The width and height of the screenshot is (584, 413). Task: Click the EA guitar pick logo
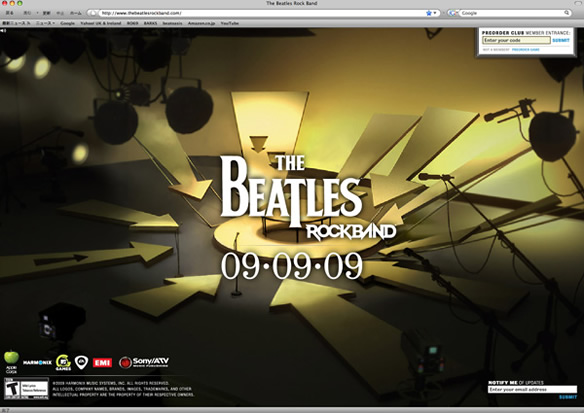click(81, 362)
